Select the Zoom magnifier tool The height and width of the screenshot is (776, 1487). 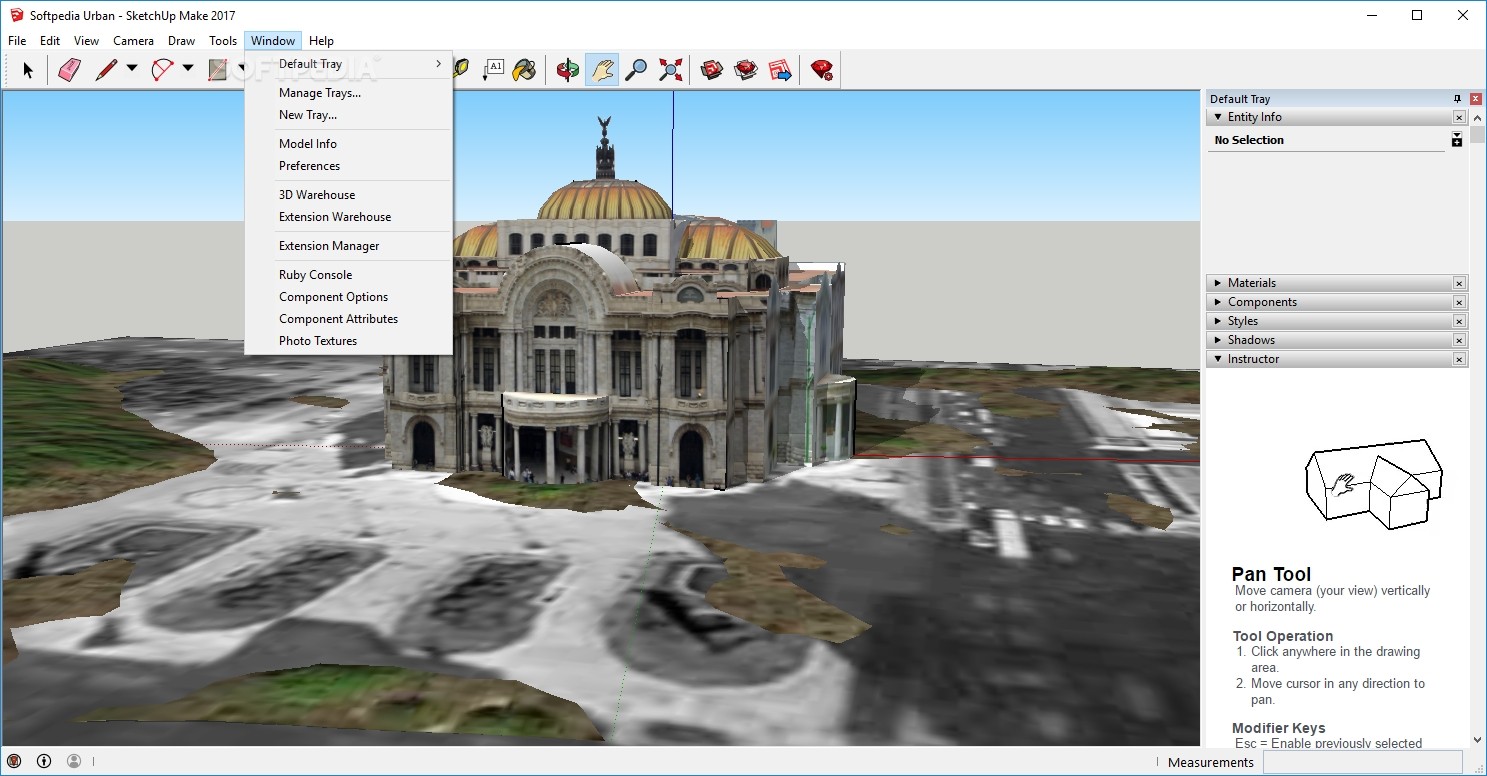pyautogui.click(x=636, y=70)
